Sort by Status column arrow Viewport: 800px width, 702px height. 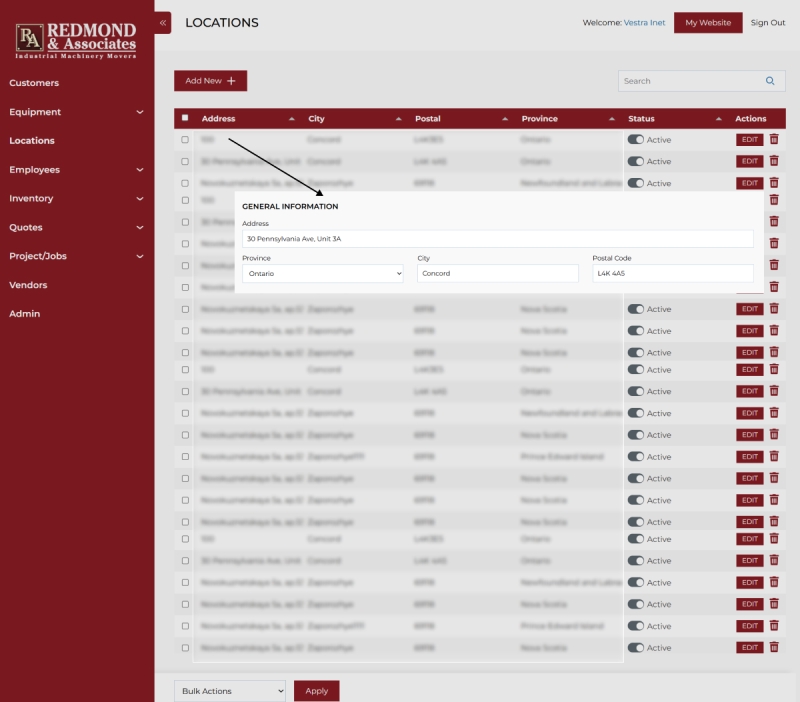tap(719, 119)
